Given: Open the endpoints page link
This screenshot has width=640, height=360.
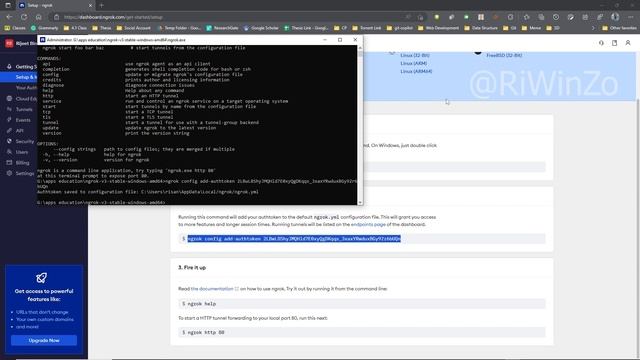Looking at the screenshot, I should point(368,224).
